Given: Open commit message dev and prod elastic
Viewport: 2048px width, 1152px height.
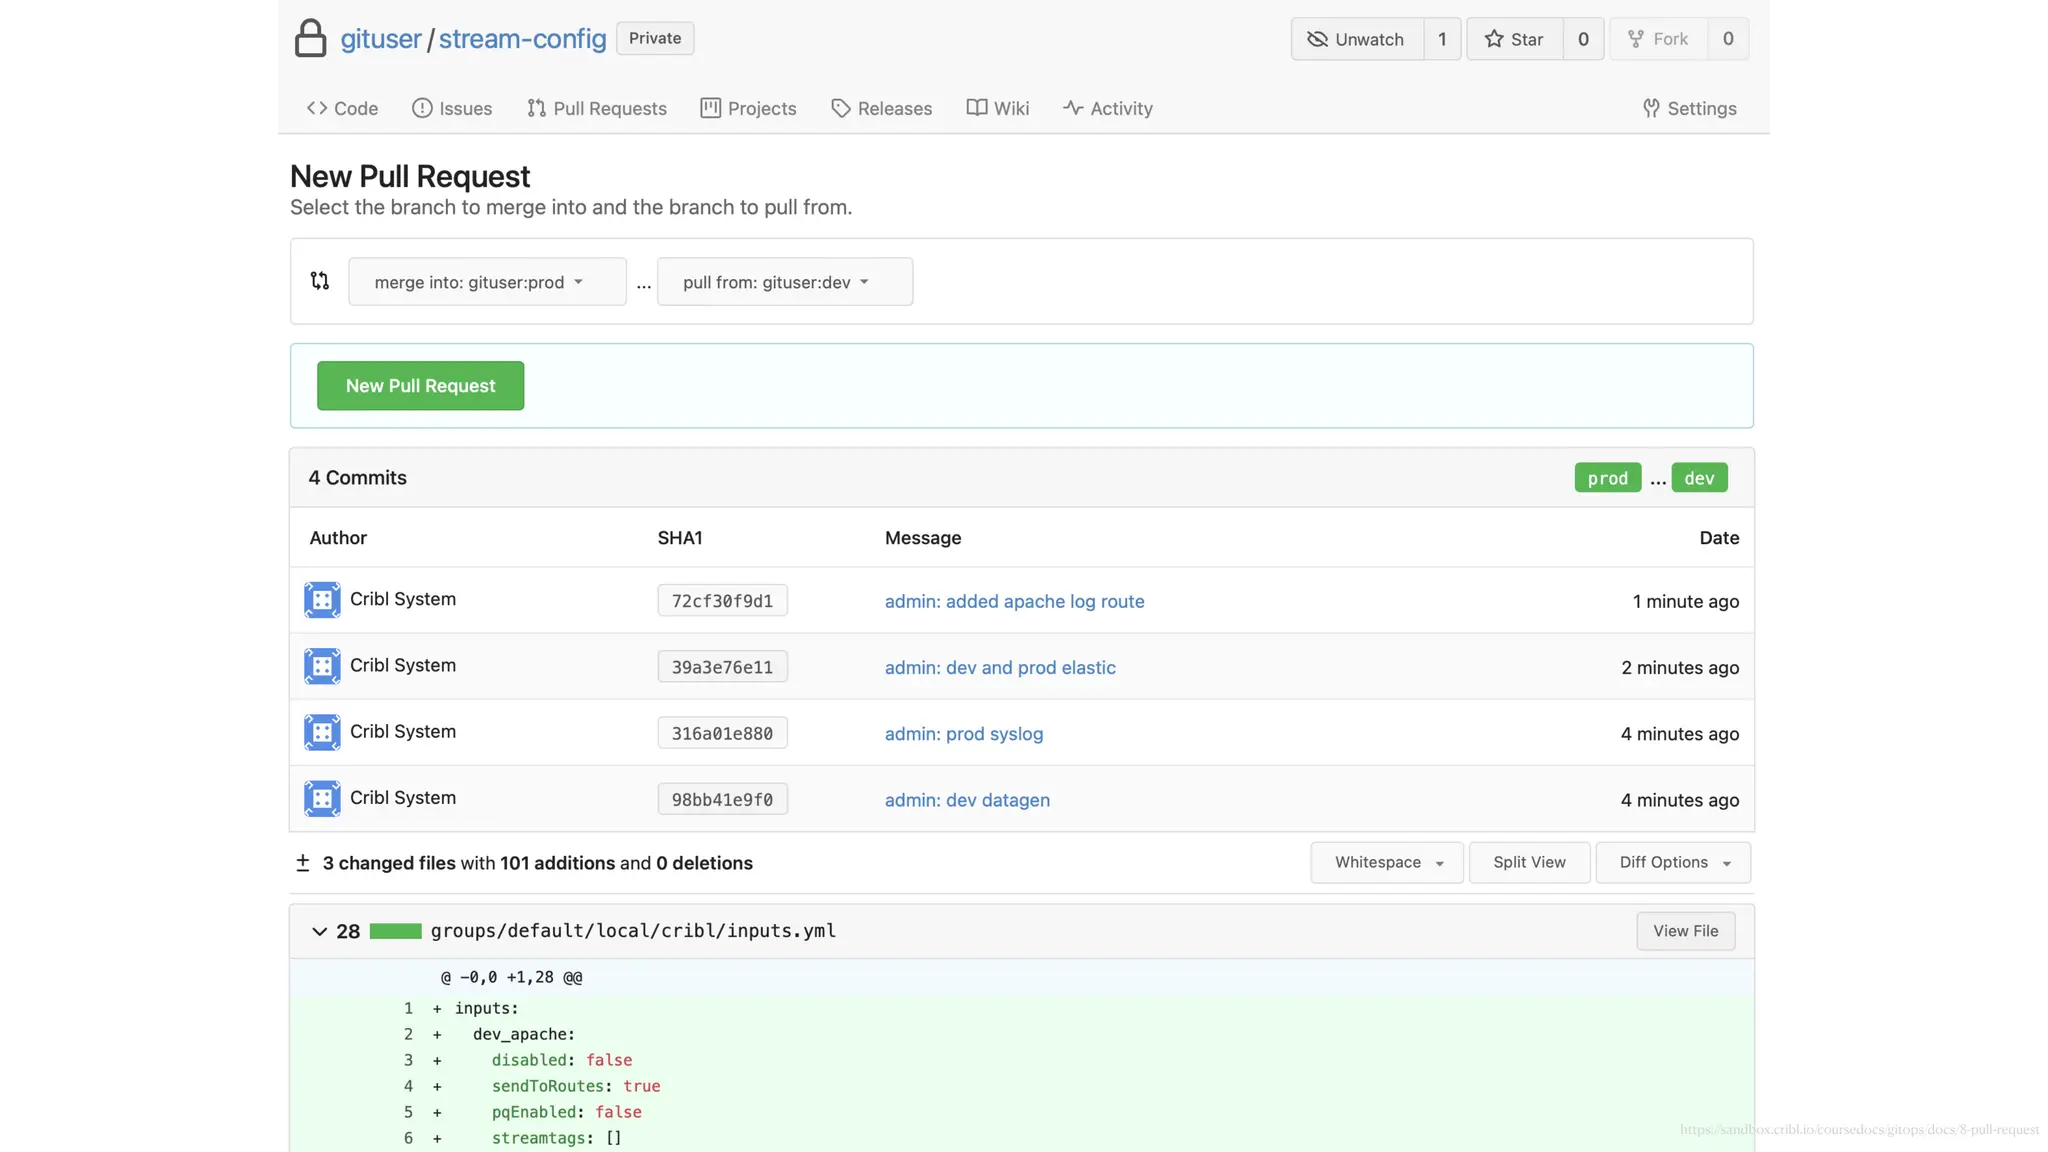Looking at the screenshot, I should (1000, 667).
